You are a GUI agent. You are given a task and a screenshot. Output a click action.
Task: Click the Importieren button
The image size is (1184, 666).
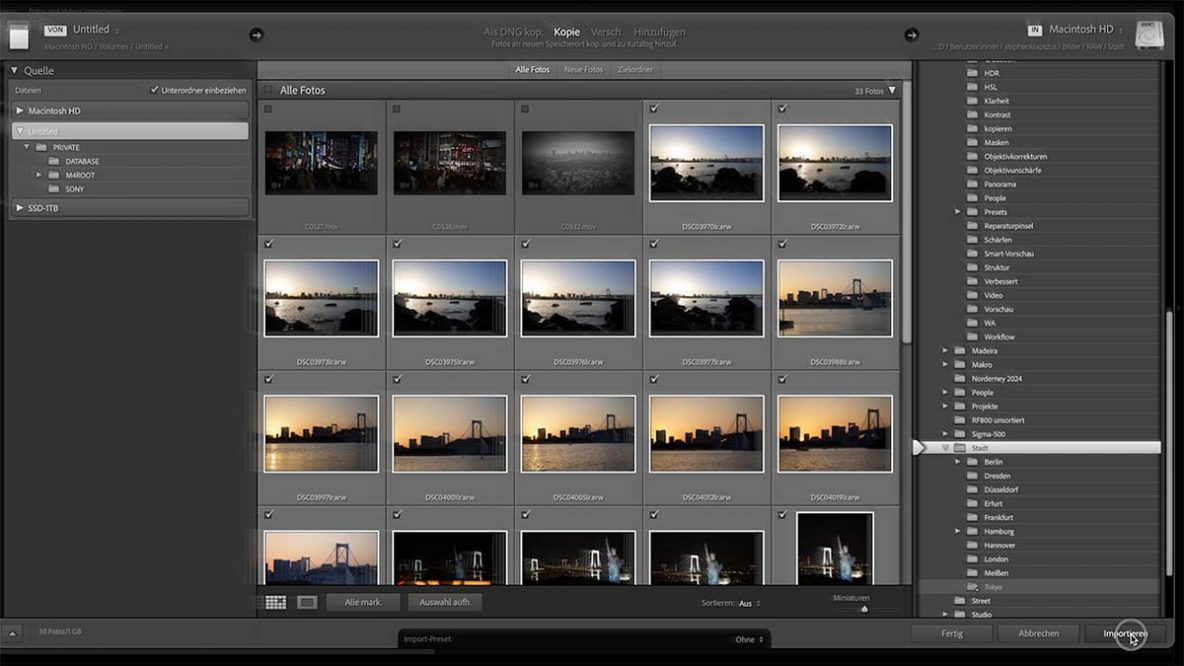(x=1124, y=633)
